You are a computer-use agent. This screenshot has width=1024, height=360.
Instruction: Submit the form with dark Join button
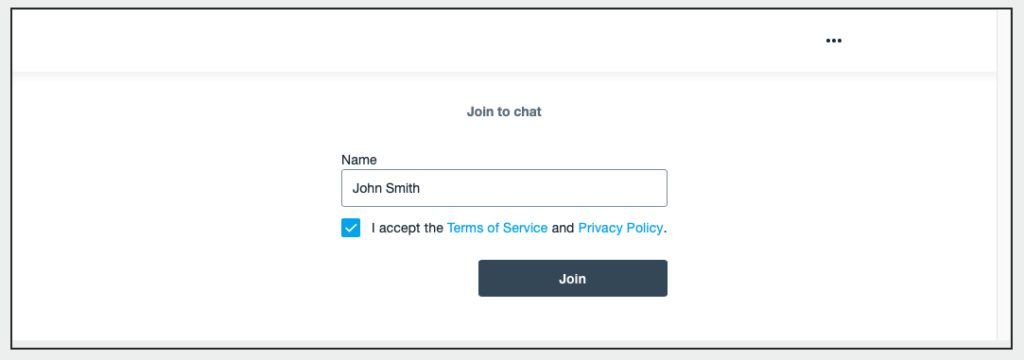(573, 278)
